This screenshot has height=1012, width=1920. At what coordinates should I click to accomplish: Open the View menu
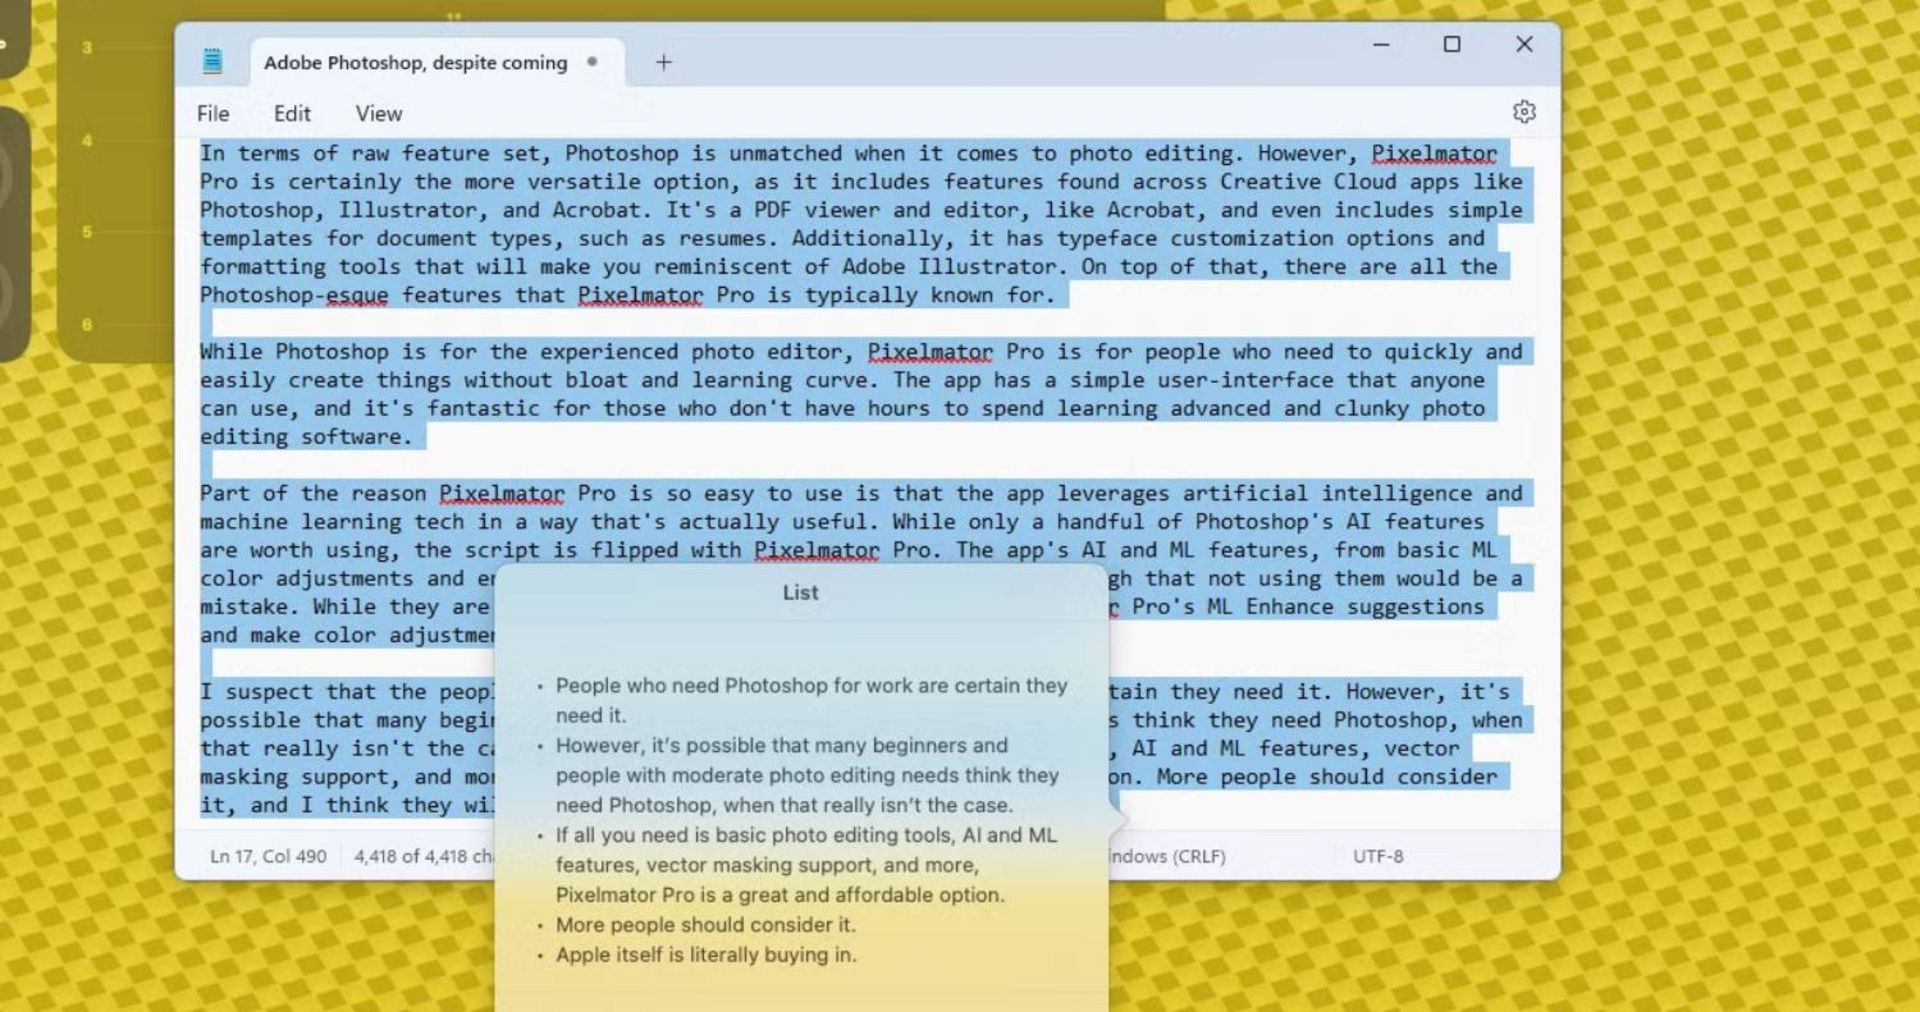379,114
